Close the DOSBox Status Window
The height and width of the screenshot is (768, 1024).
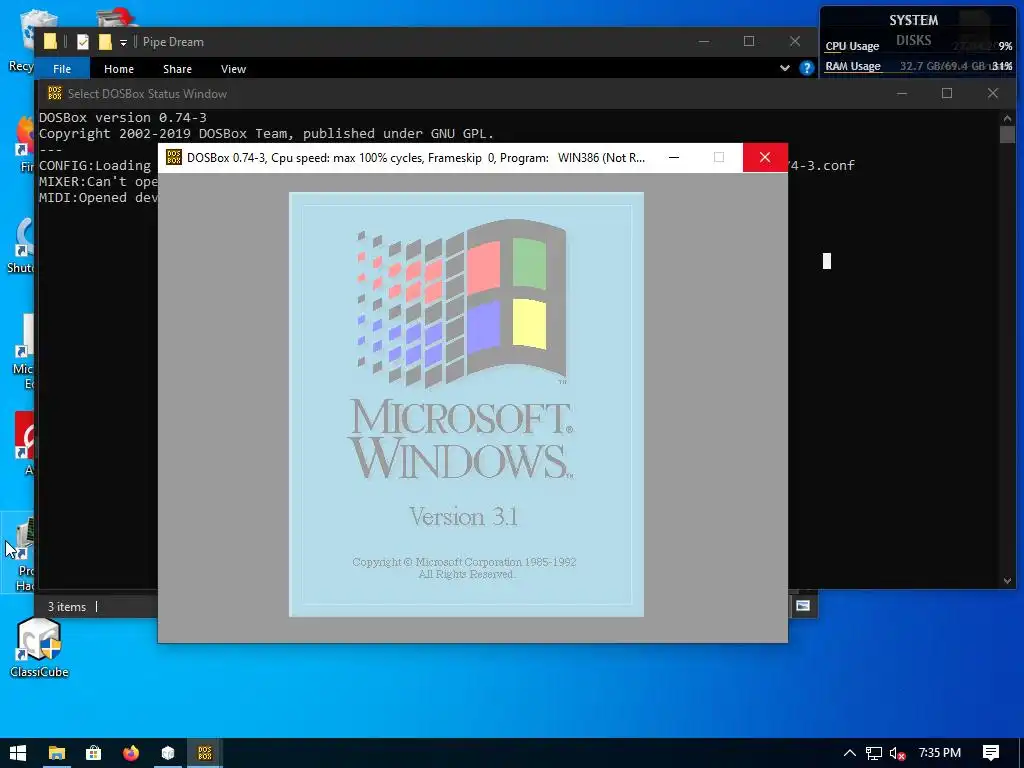[993, 93]
